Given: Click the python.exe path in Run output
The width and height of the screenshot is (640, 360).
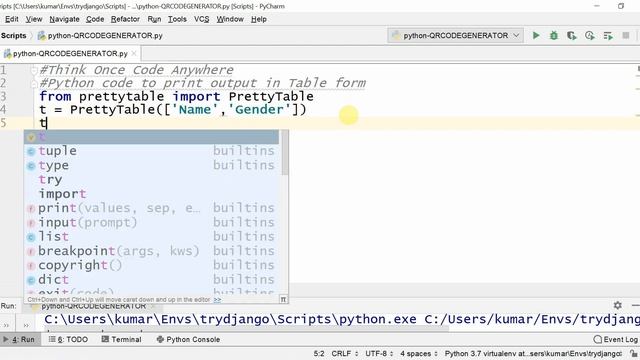Looking at the screenshot, I should (x=230, y=319).
